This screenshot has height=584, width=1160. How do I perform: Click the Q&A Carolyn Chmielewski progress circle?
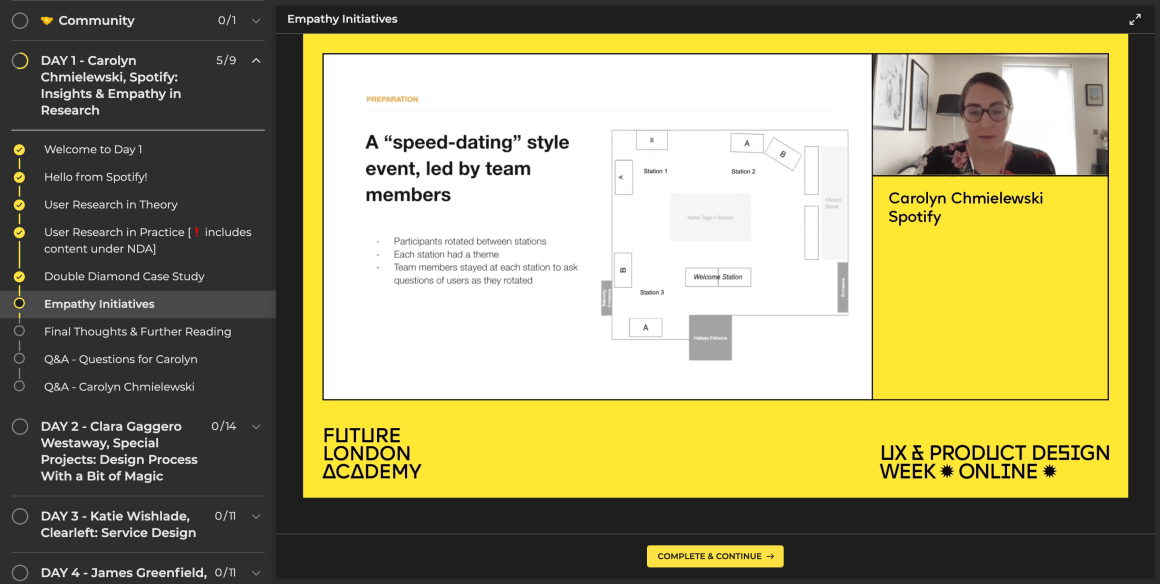click(19, 386)
